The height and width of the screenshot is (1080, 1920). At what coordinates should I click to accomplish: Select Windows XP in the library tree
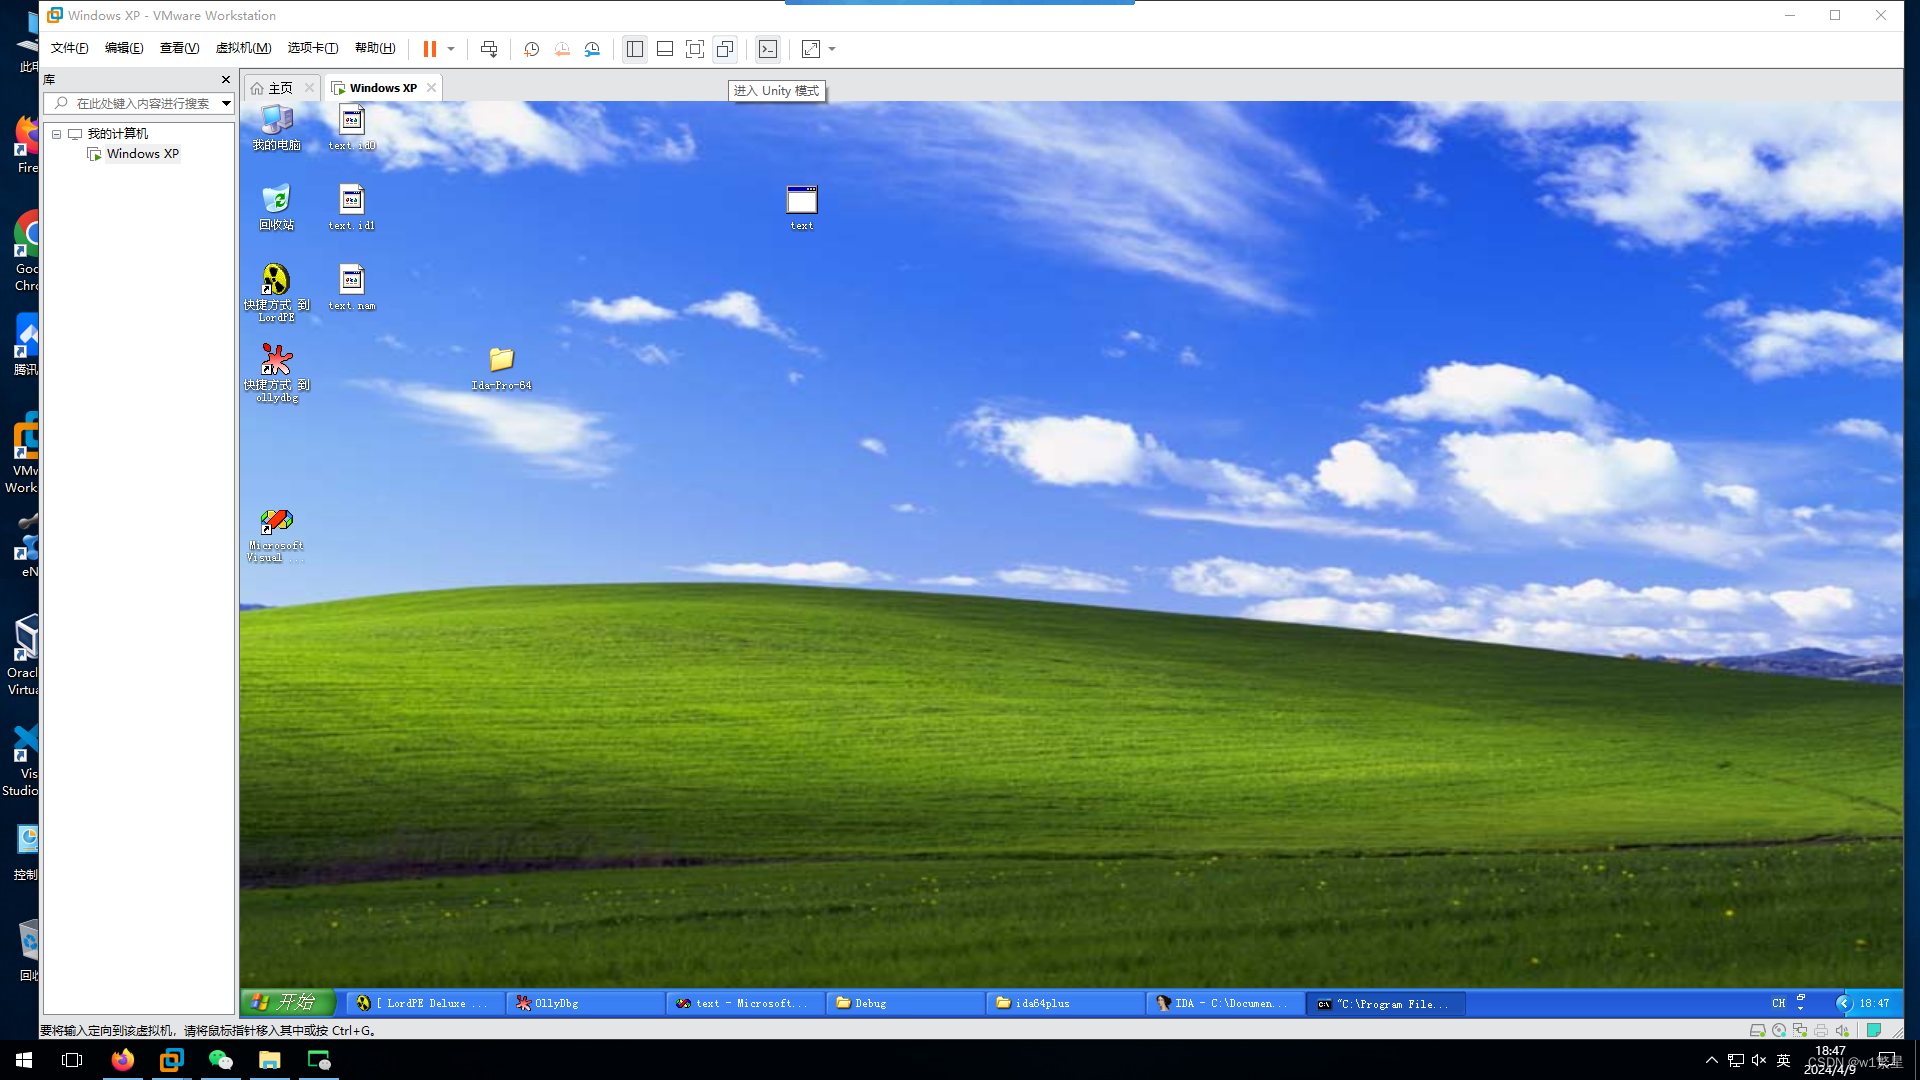click(142, 154)
